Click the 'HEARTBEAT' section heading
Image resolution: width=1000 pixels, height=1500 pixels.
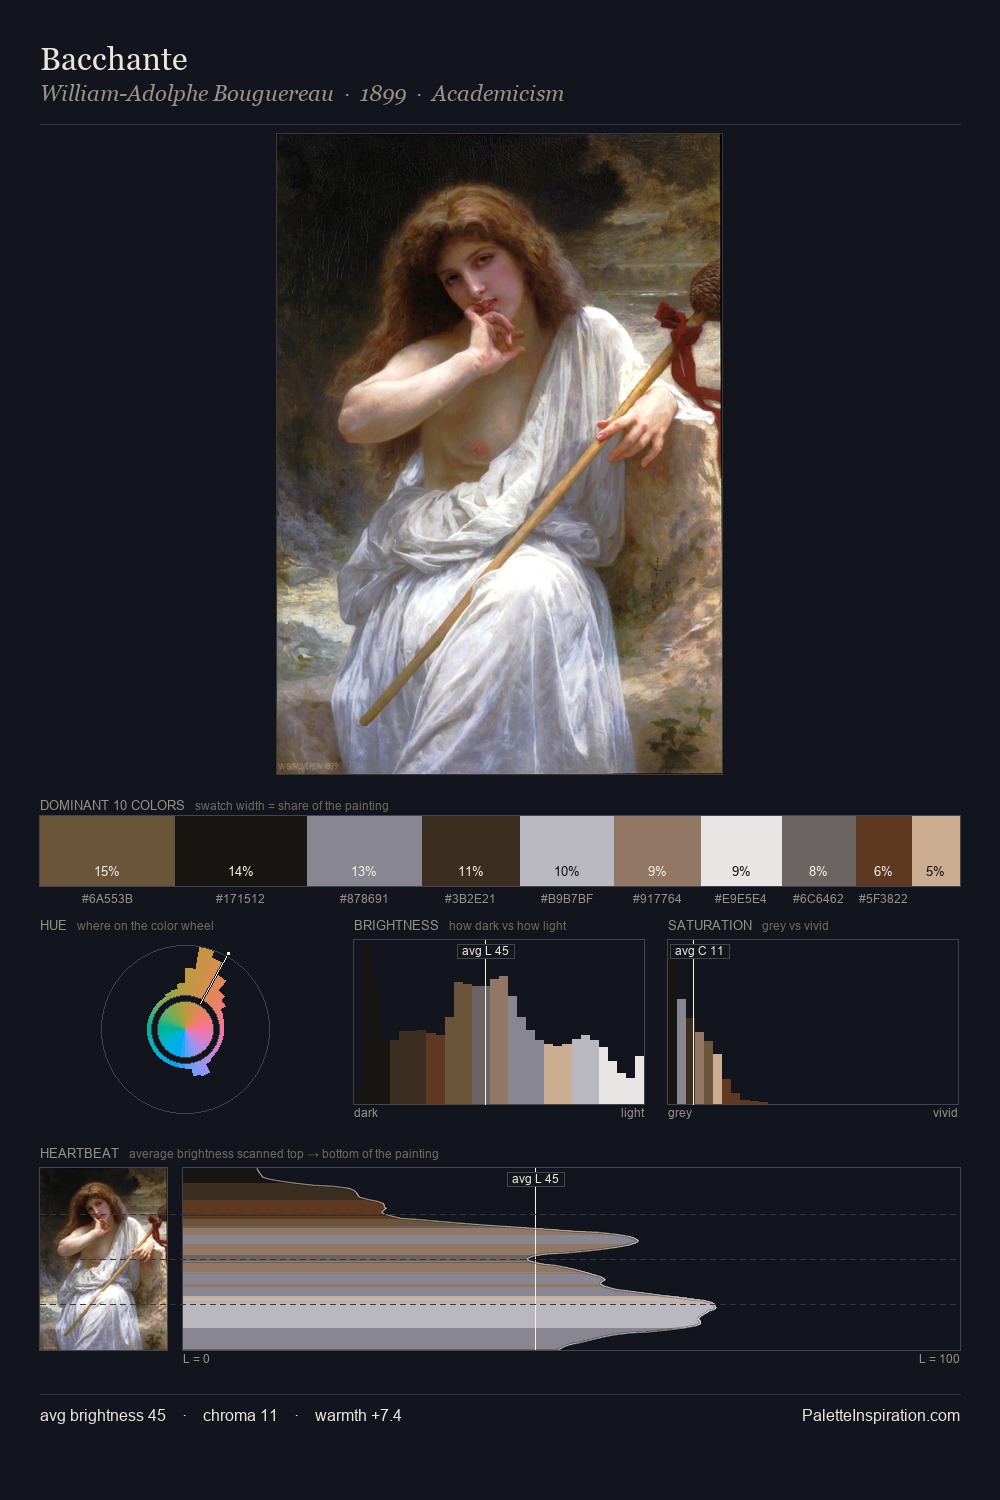(79, 1153)
